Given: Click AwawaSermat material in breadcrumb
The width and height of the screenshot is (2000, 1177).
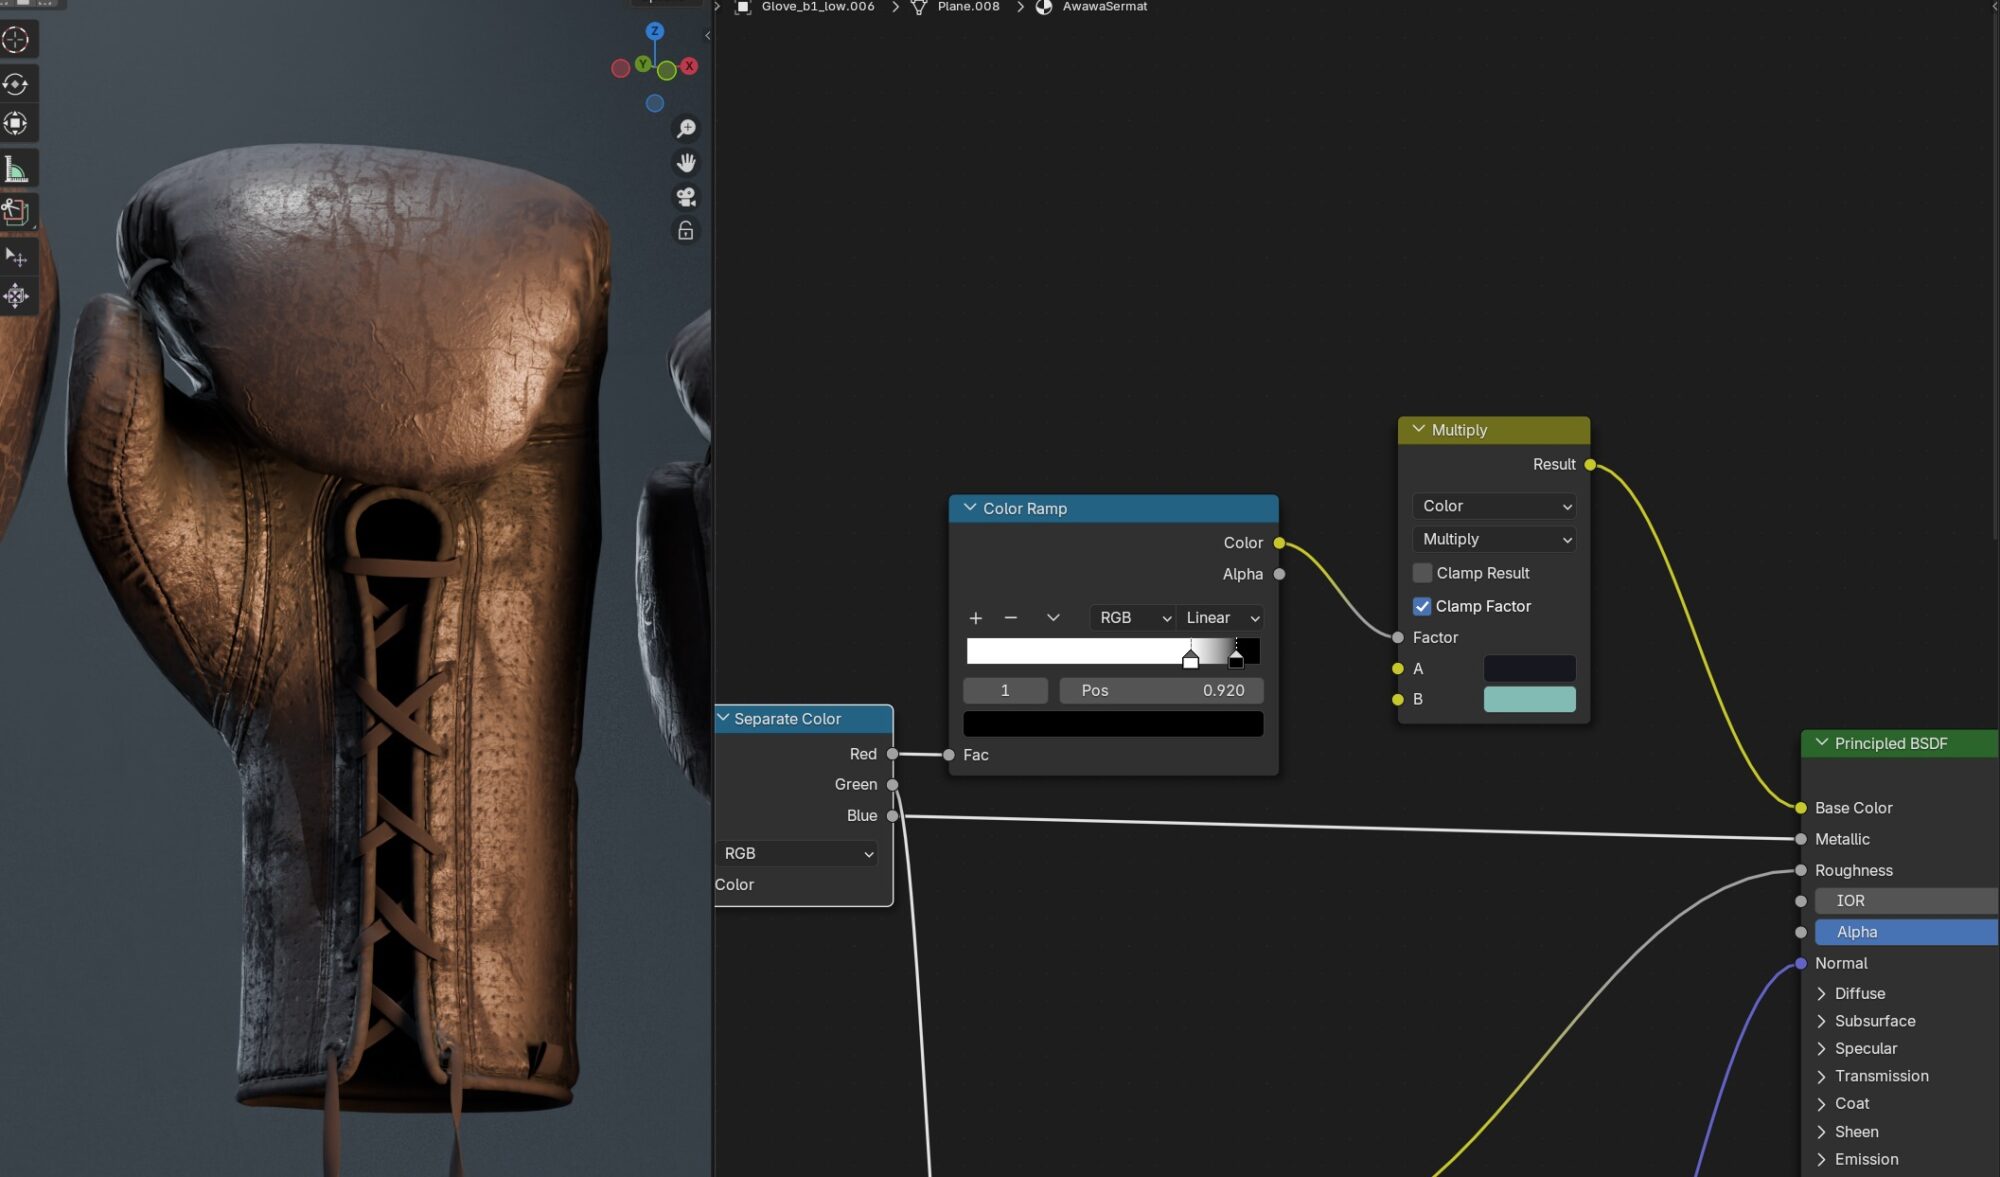Looking at the screenshot, I should pyautogui.click(x=1104, y=7).
